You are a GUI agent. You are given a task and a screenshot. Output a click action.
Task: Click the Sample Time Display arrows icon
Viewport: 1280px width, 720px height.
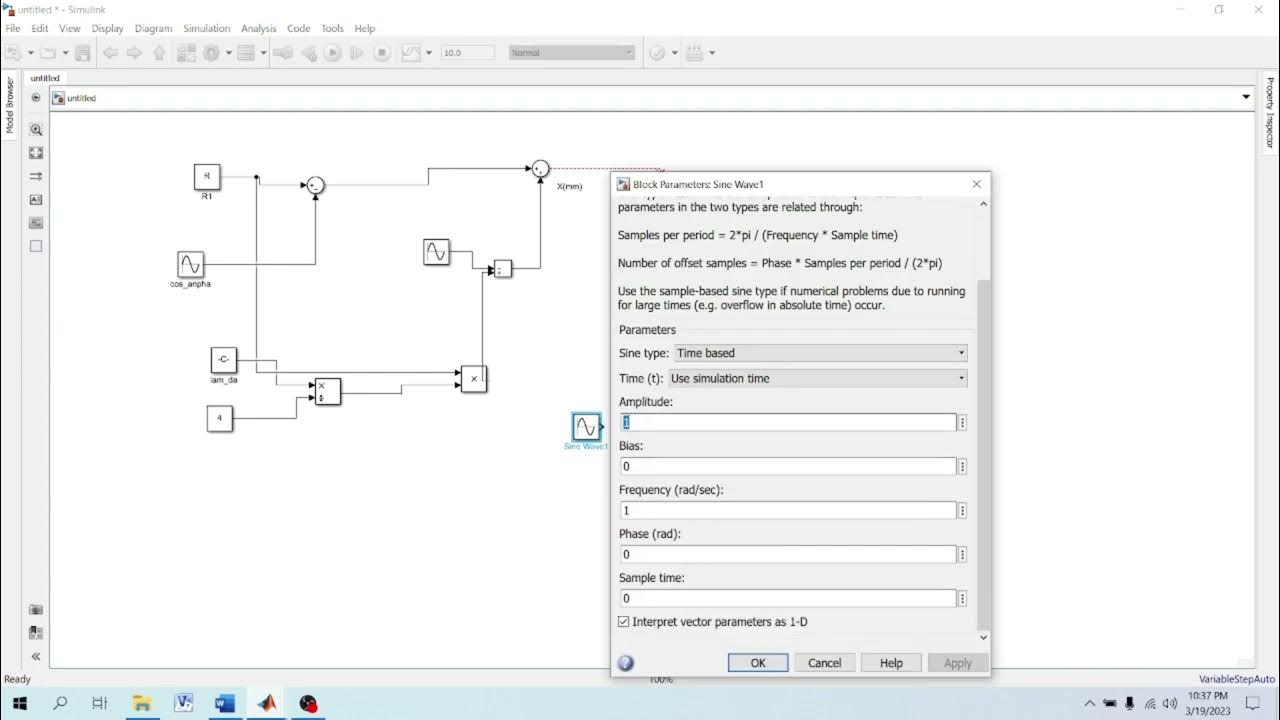[36, 176]
